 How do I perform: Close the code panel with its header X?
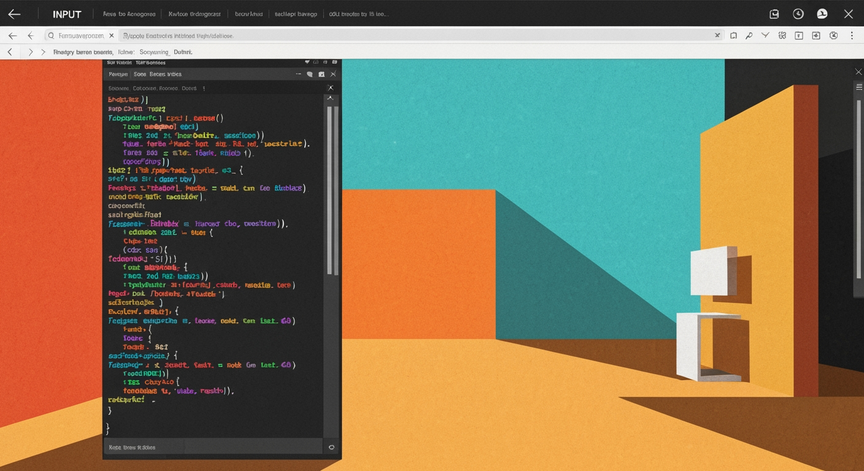tap(333, 74)
